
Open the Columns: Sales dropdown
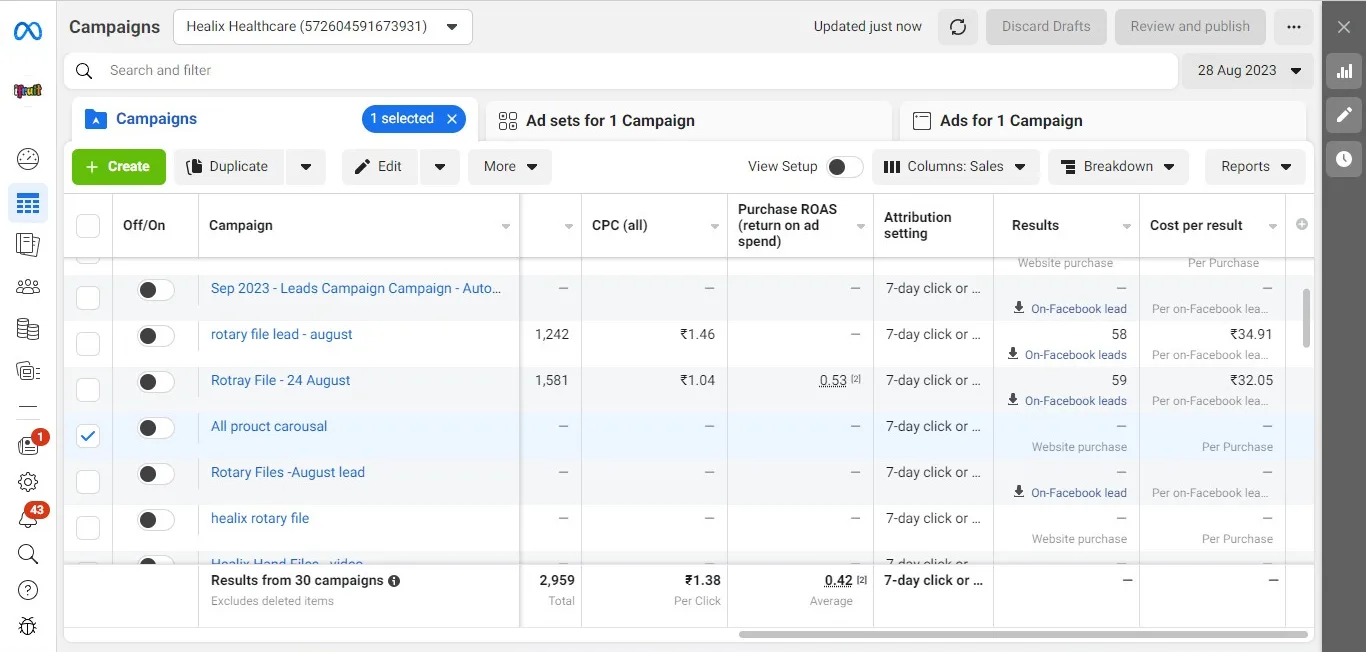pyautogui.click(x=956, y=167)
